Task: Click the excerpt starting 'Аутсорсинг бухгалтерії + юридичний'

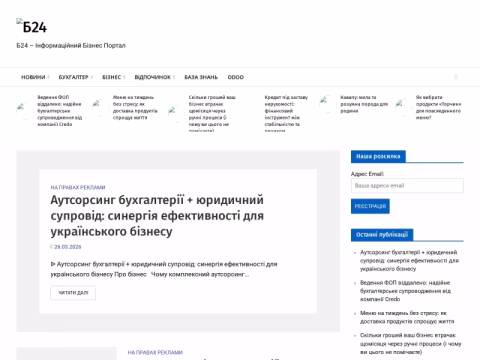Action: (164, 269)
